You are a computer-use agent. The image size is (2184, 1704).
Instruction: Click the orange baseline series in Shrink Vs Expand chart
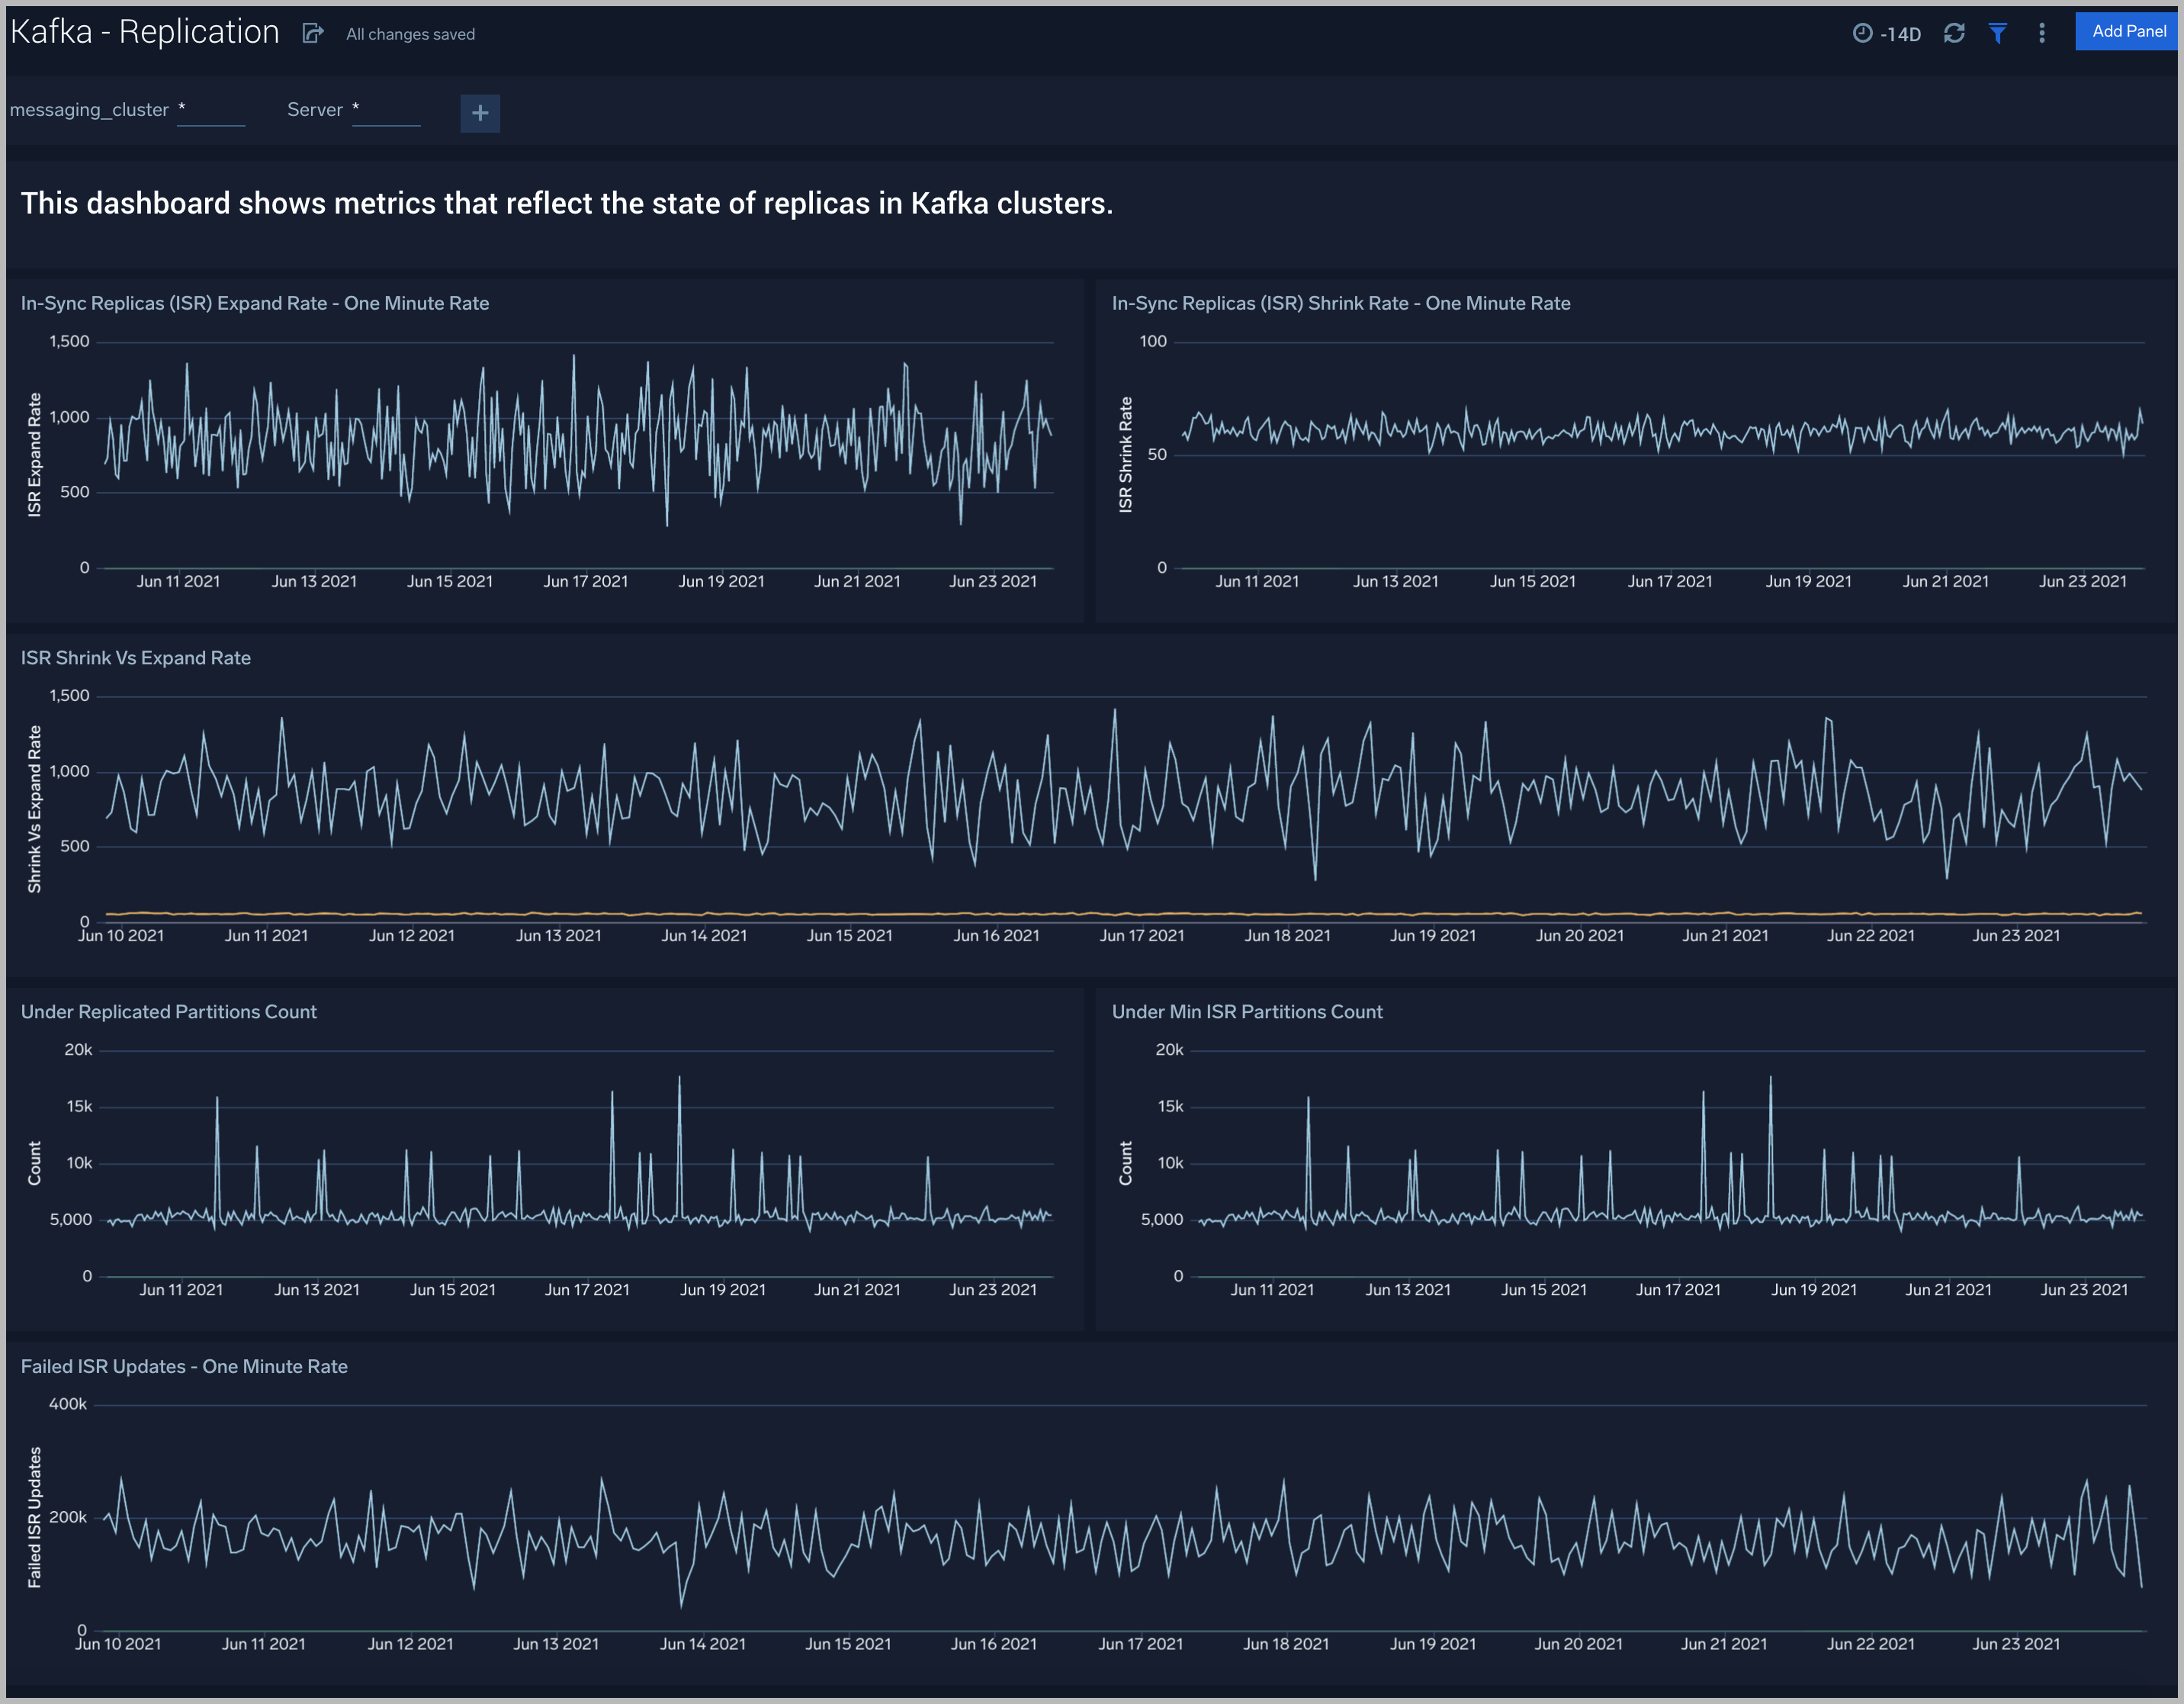(x=1000, y=913)
